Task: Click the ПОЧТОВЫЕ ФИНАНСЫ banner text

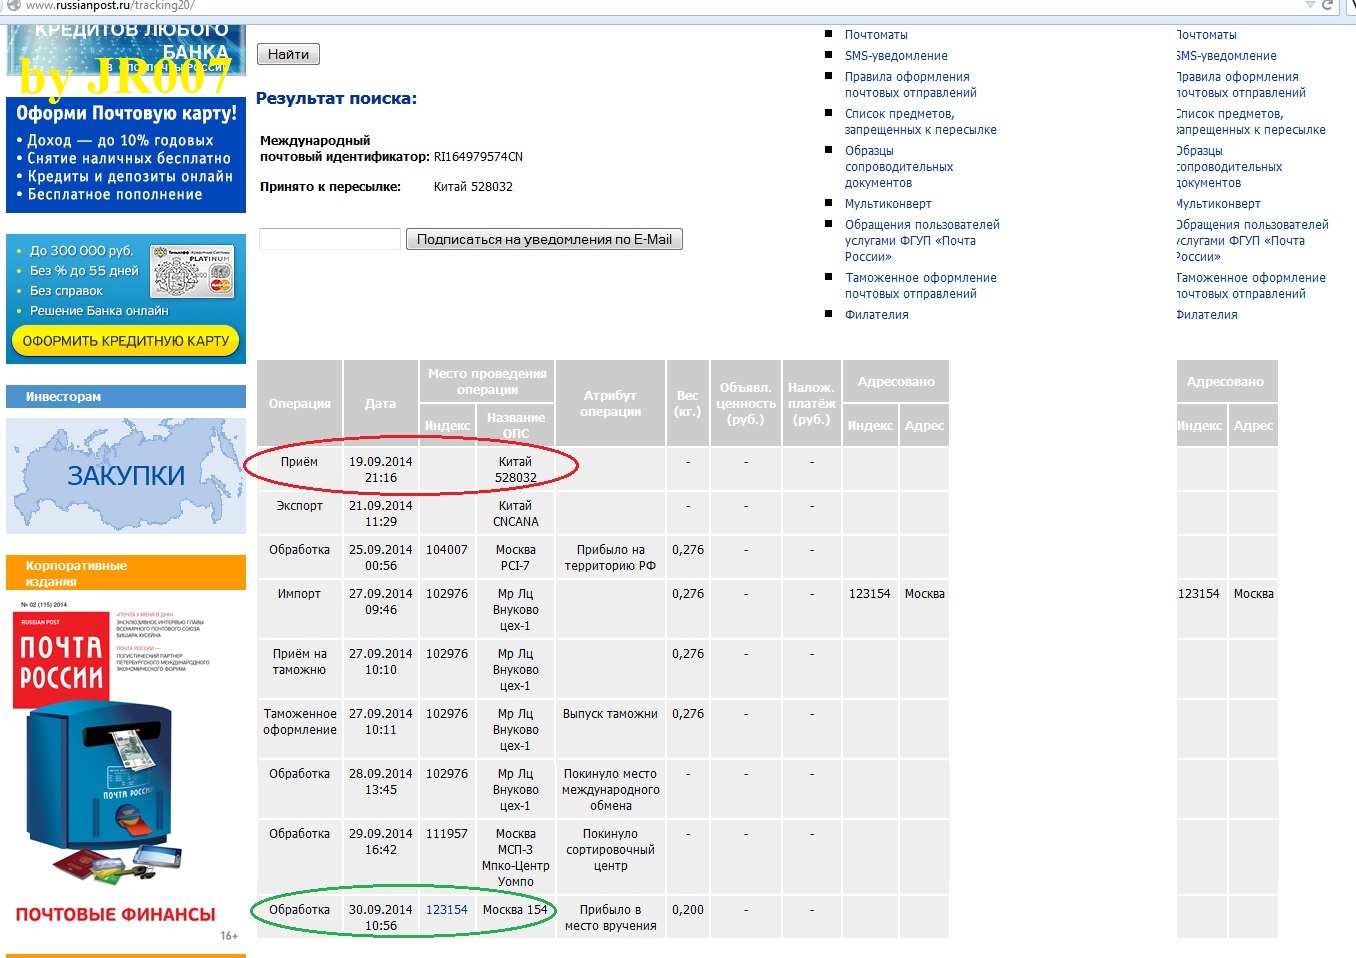Action: [115, 914]
